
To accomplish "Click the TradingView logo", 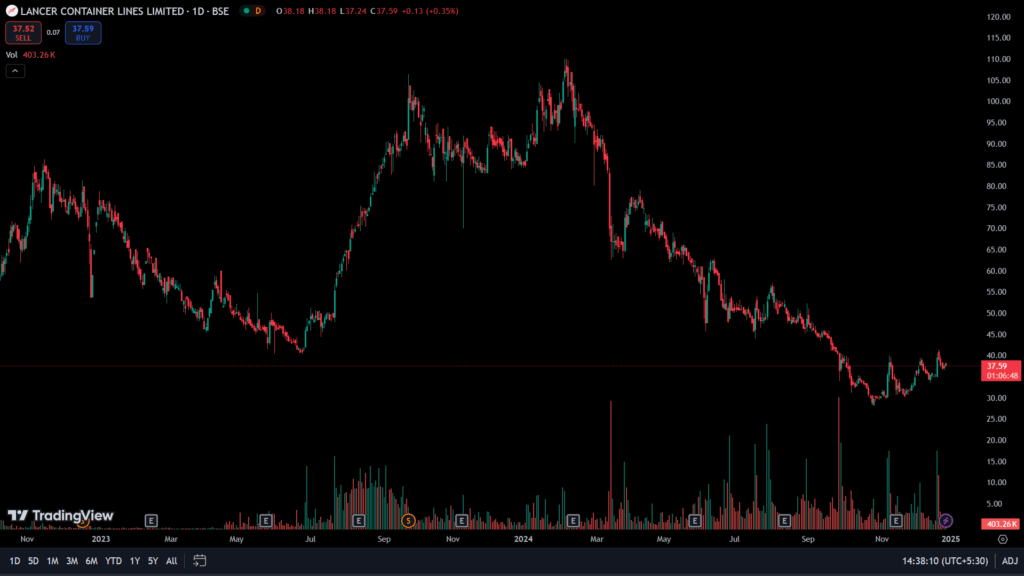I will (x=61, y=516).
